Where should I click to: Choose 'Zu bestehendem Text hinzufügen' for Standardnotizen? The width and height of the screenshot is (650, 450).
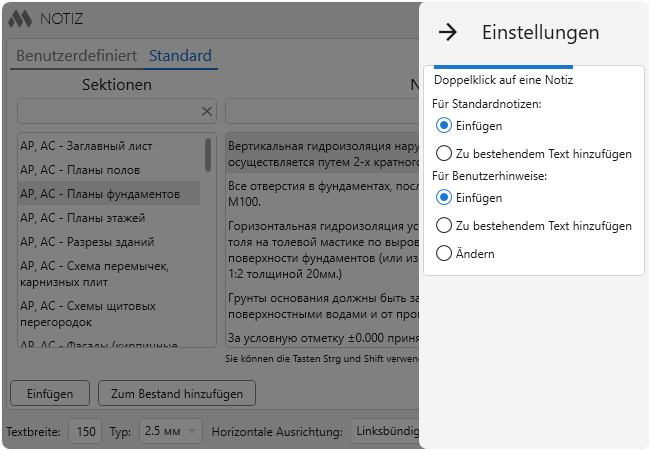click(444, 154)
